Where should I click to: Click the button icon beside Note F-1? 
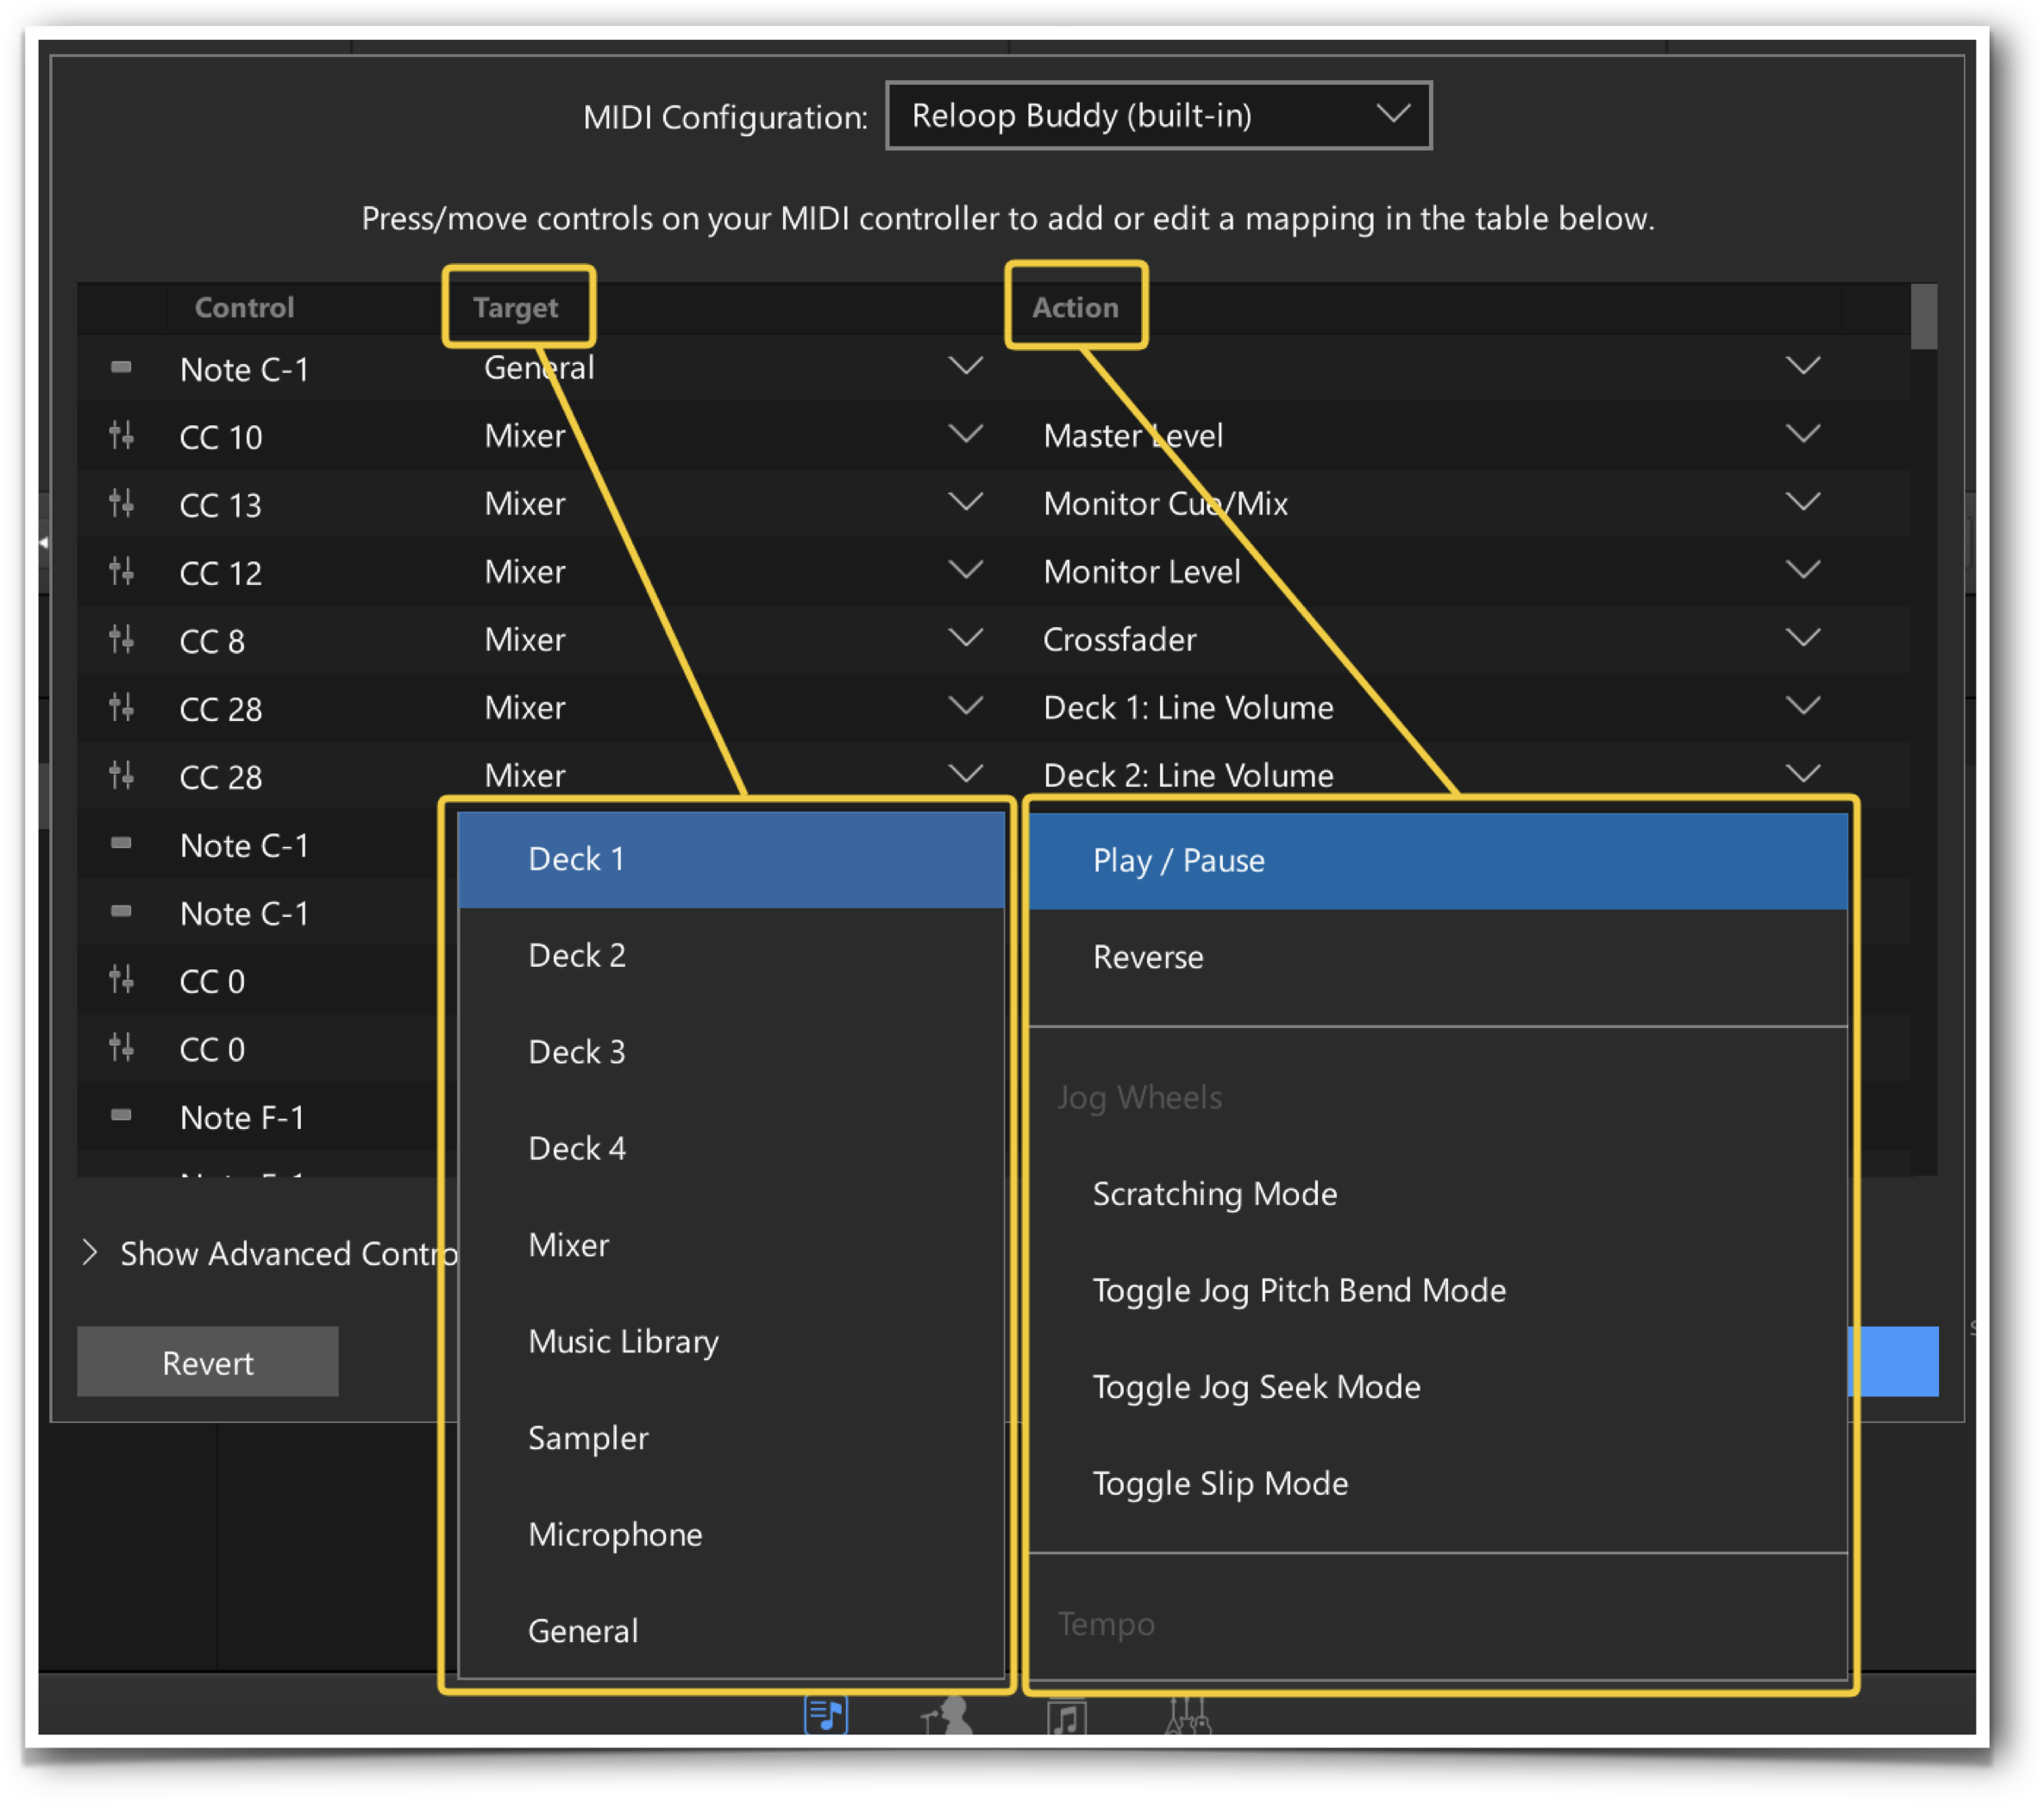121,1115
